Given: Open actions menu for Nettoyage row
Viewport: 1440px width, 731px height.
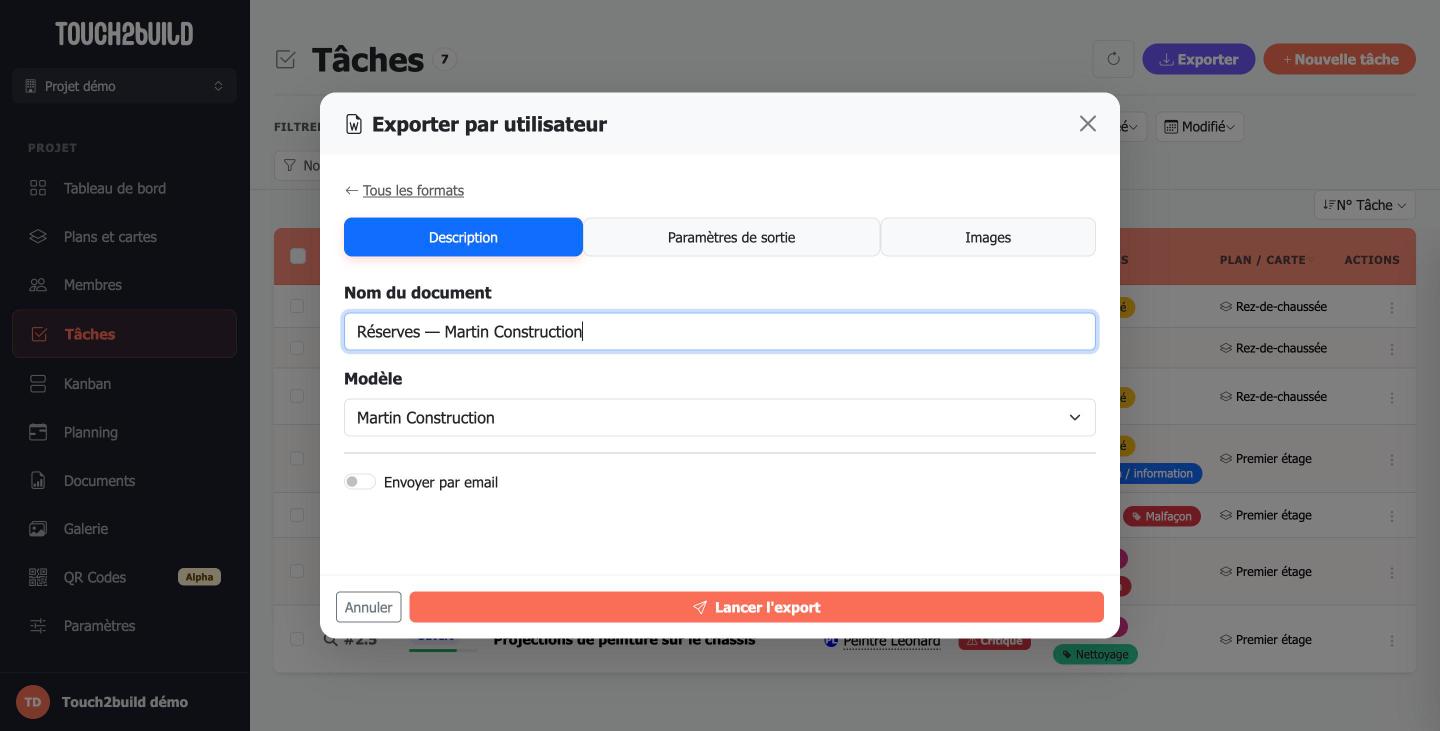Looking at the screenshot, I should click(1391, 640).
